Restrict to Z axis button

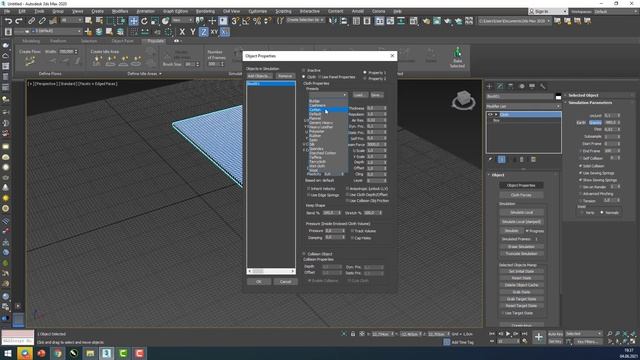pos(203,31)
